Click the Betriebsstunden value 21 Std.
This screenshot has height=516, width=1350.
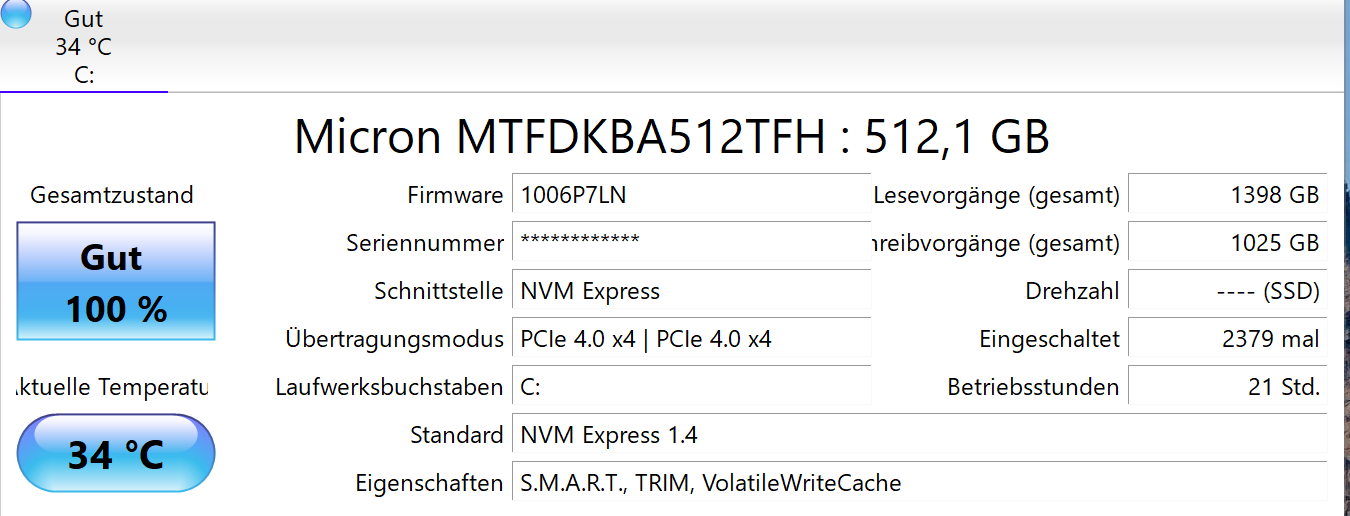coord(1227,387)
